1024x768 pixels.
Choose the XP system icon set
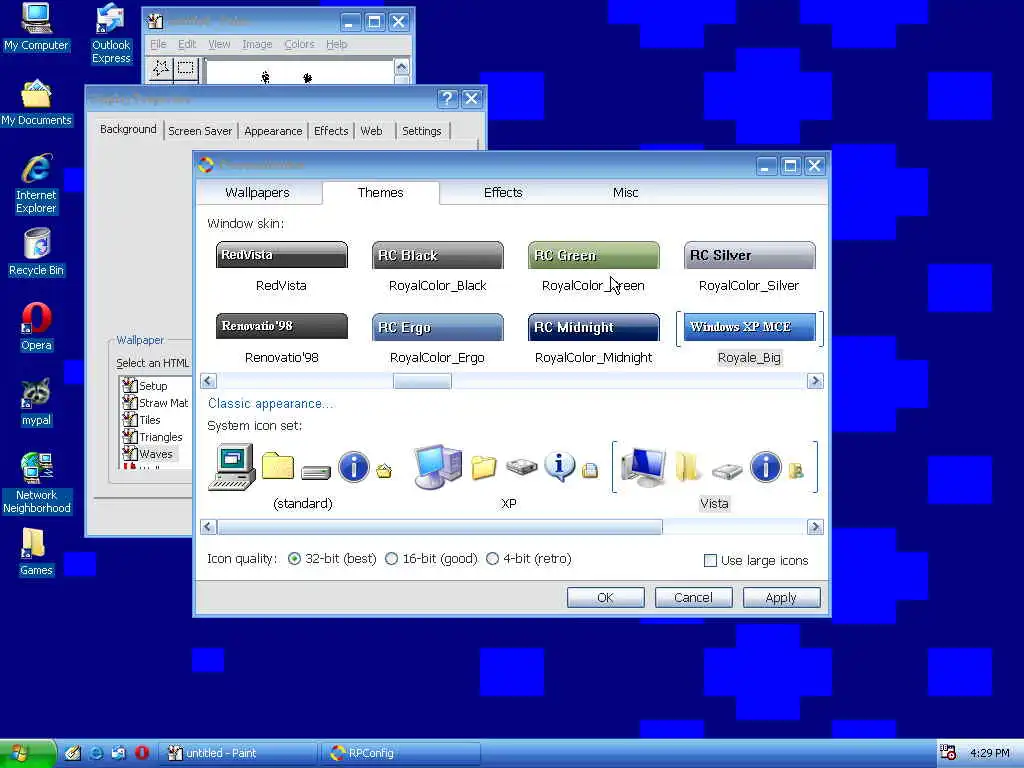[508, 475]
